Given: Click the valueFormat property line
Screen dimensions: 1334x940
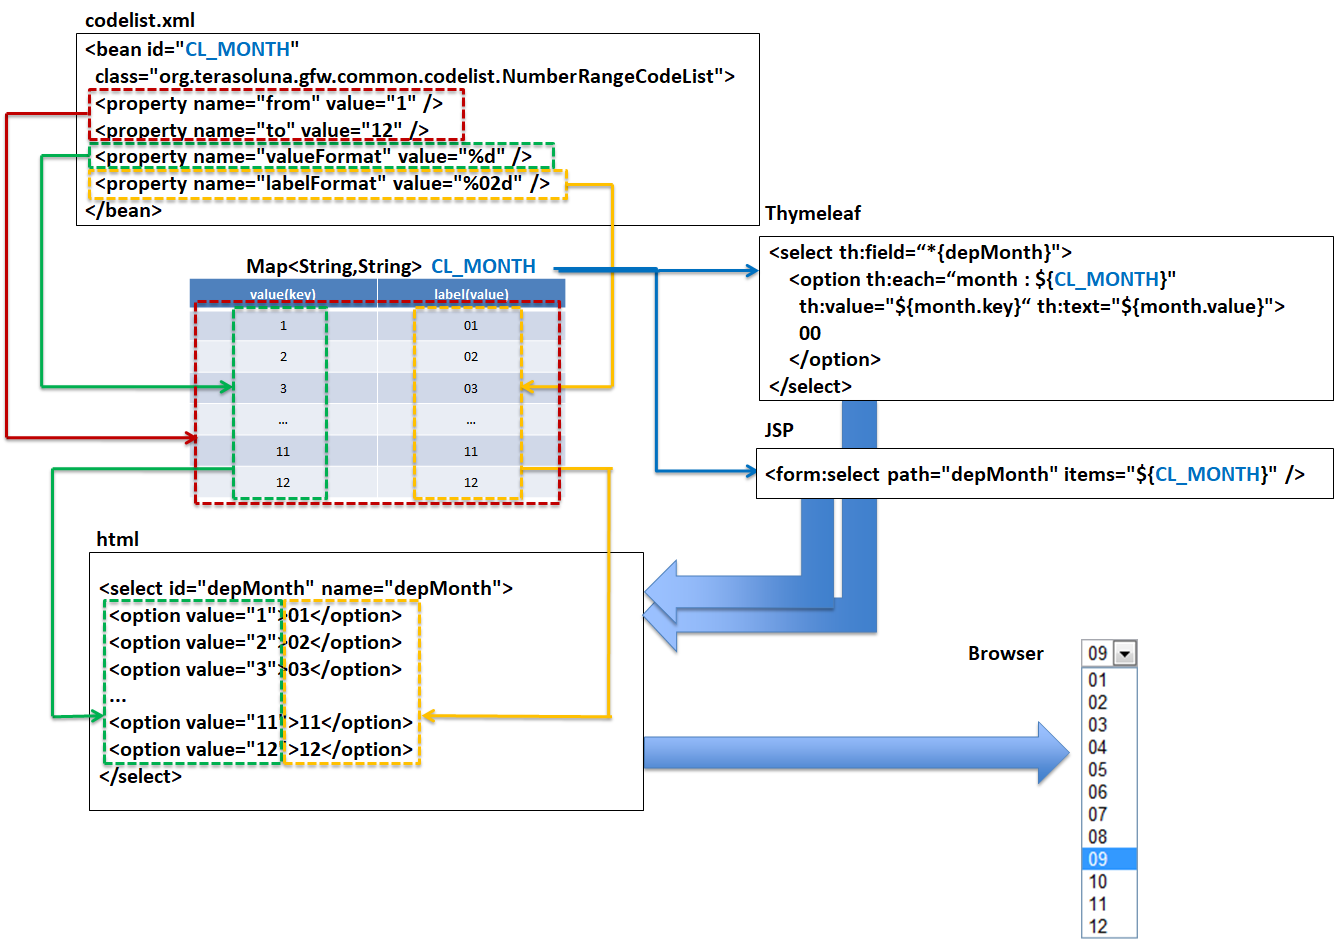Looking at the screenshot, I should tap(320, 157).
